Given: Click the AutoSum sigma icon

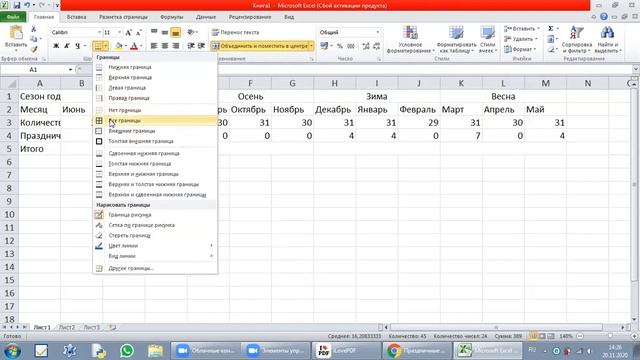Looking at the screenshot, I should pyautogui.click(x=551, y=29).
